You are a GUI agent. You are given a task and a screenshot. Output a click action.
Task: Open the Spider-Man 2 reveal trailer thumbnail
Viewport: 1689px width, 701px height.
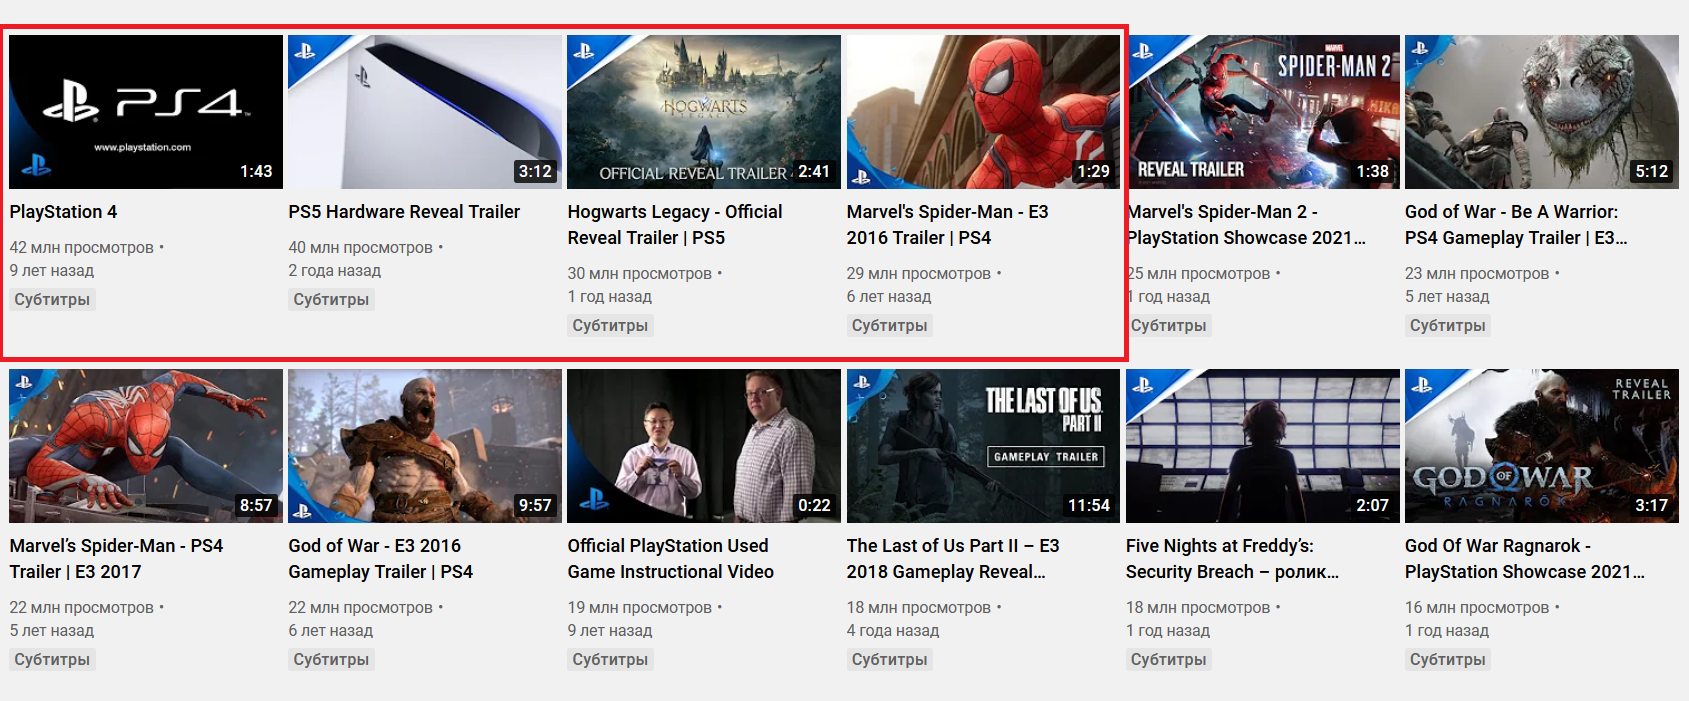tap(1264, 112)
